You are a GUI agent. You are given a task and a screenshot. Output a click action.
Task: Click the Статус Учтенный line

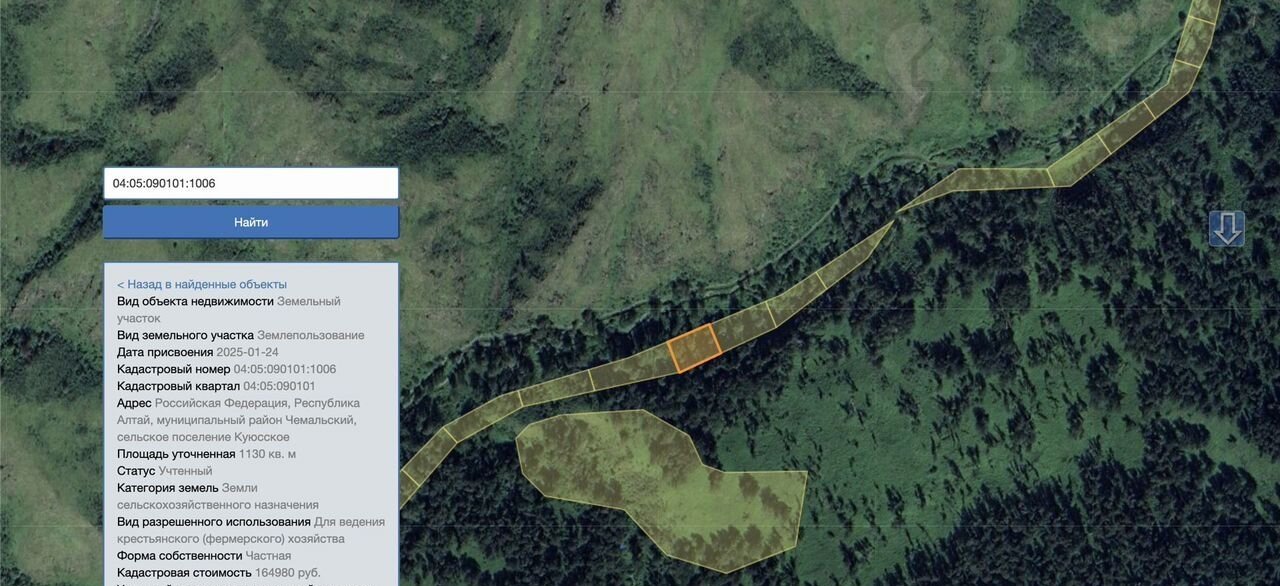(165, 471)
